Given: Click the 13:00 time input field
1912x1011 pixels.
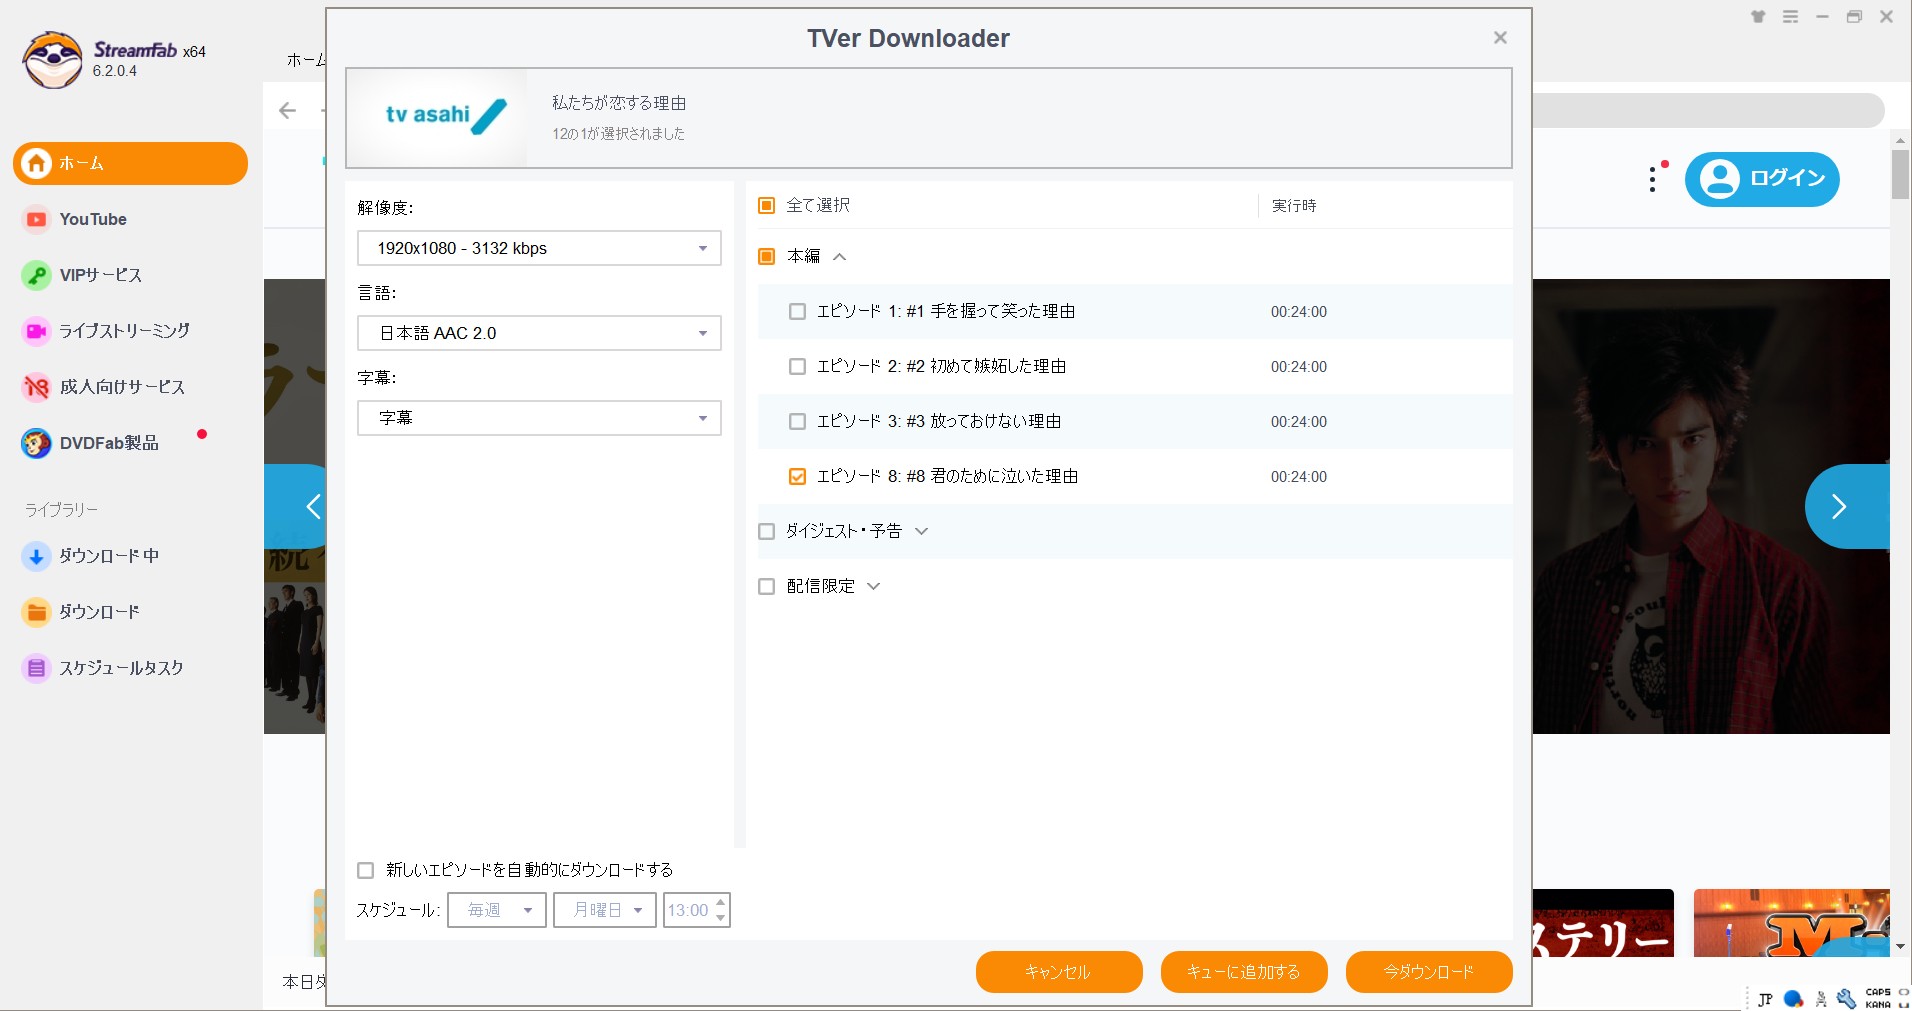Looking at the screenshot, I should point(688,910).
